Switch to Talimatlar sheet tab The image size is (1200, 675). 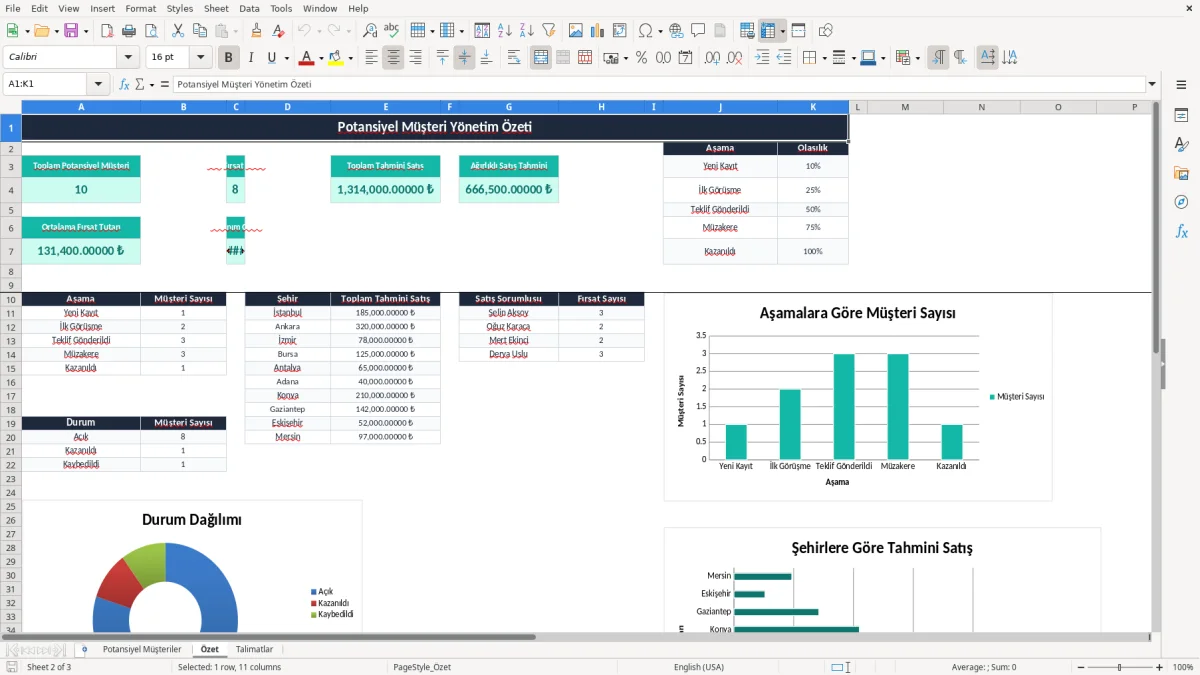pyautogui.click(x=254, y=649)
